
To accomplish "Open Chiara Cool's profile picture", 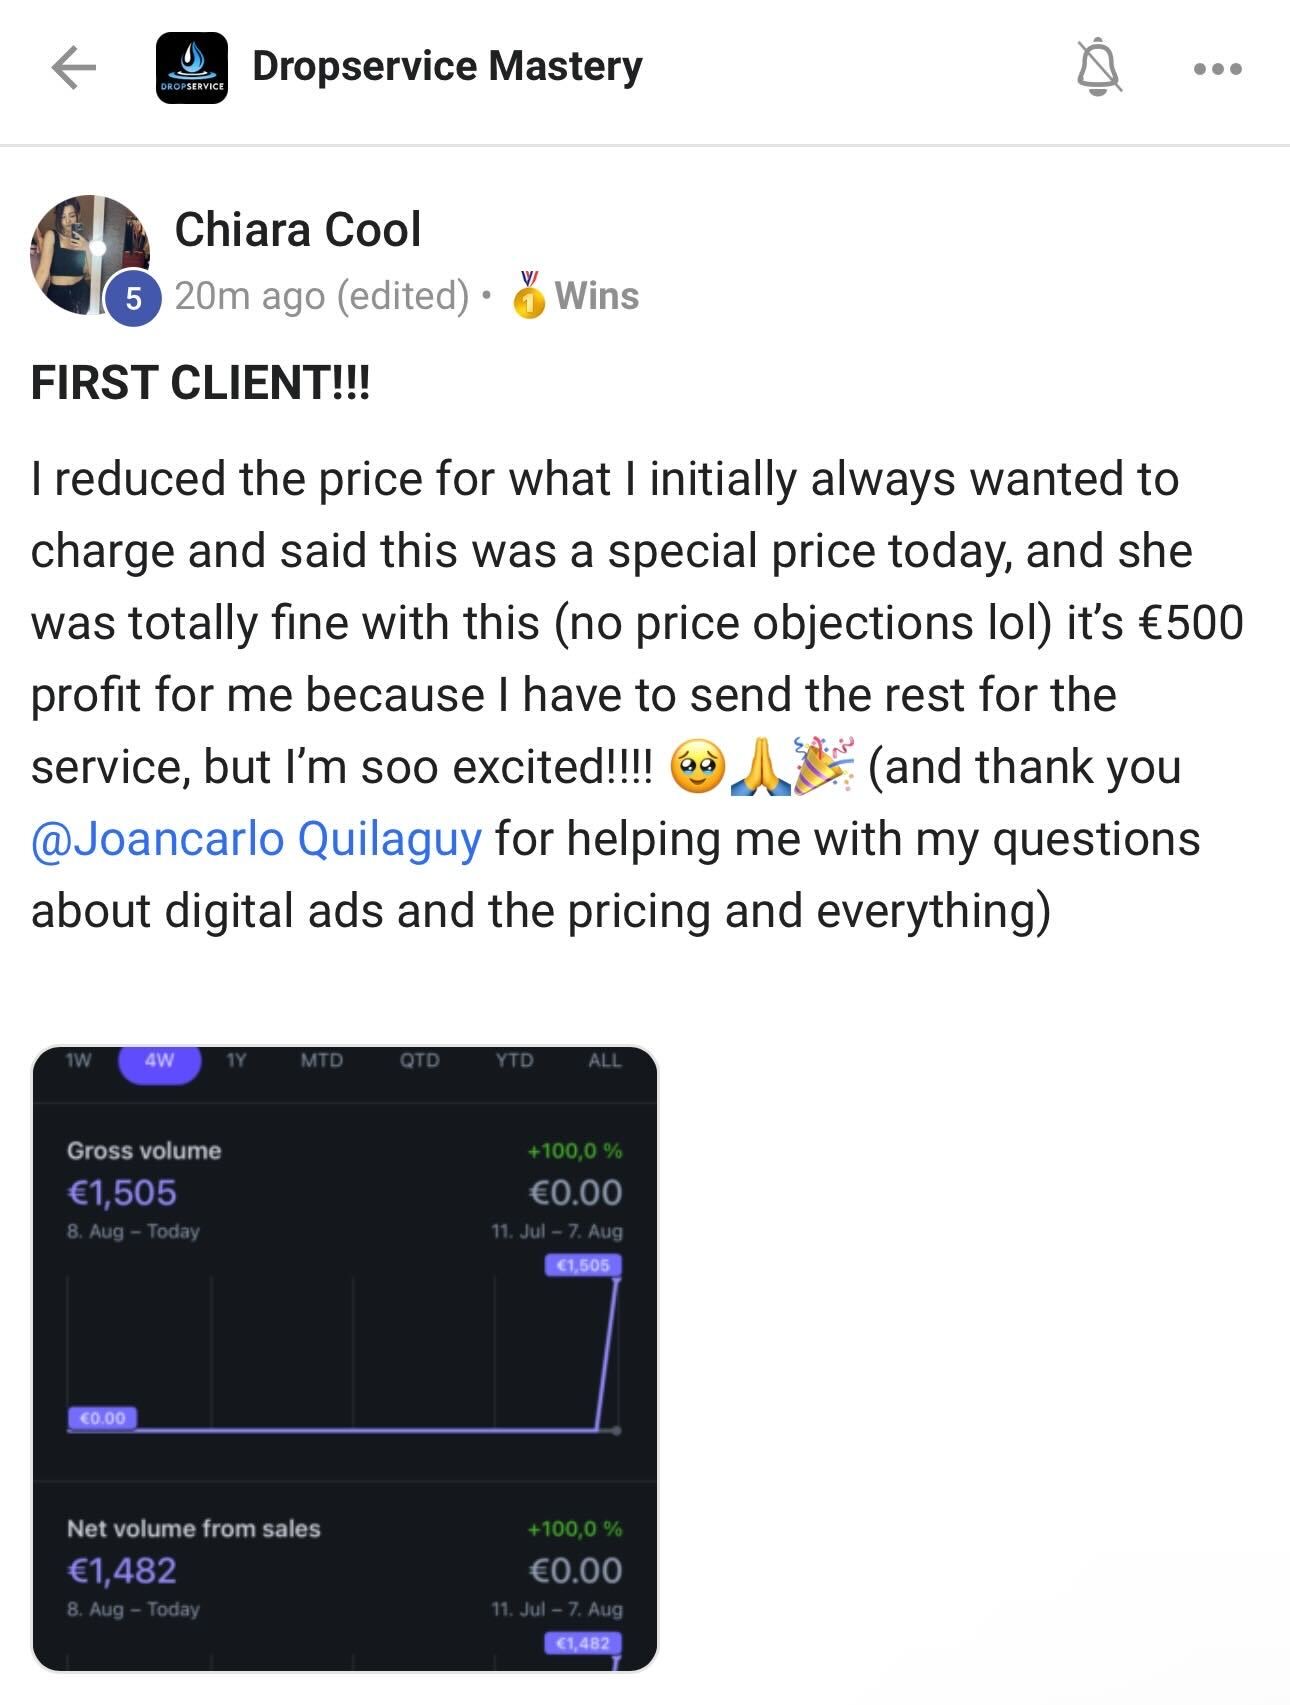I will pyautogui.click(x=90, y=254).
